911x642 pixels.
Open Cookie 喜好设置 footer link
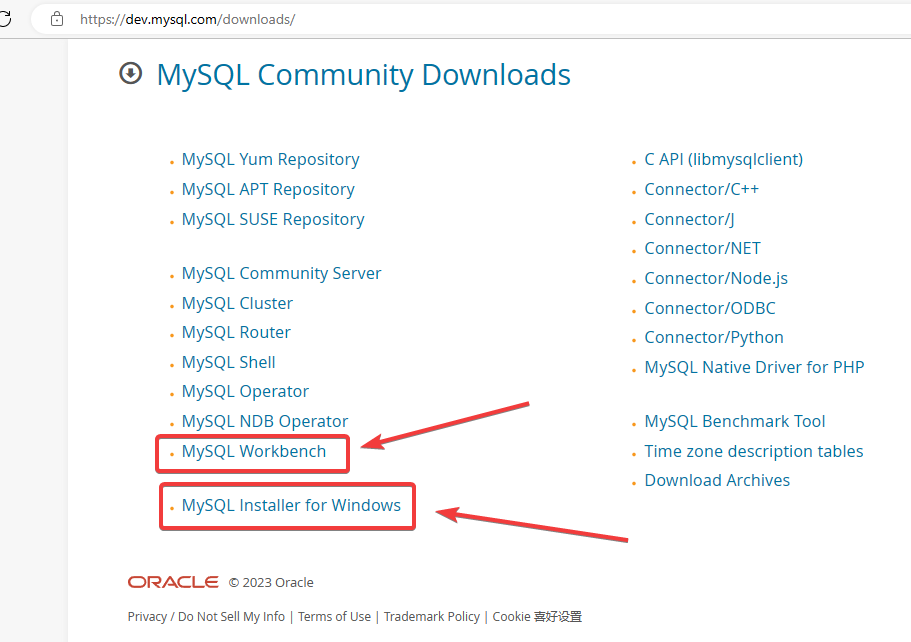[x=537, y=616]
